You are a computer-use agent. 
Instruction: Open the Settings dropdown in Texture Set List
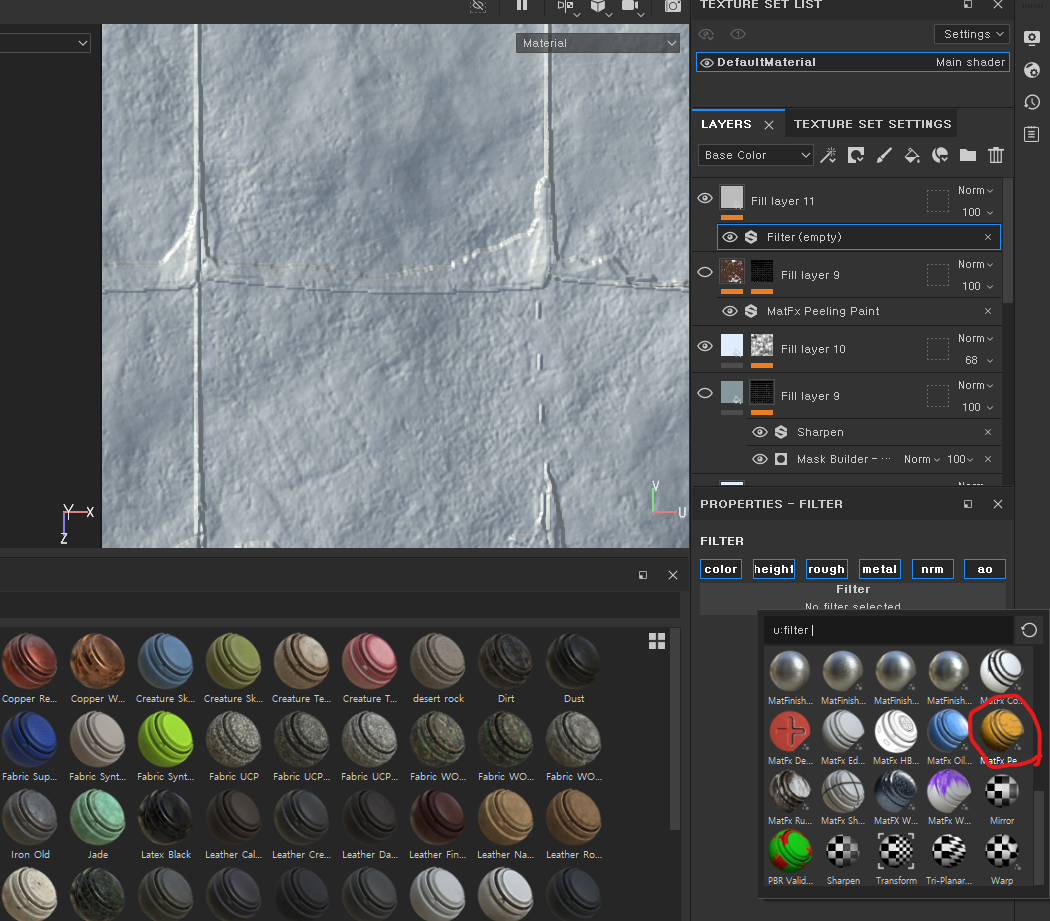pyautogui.click(x=972, y=34)
